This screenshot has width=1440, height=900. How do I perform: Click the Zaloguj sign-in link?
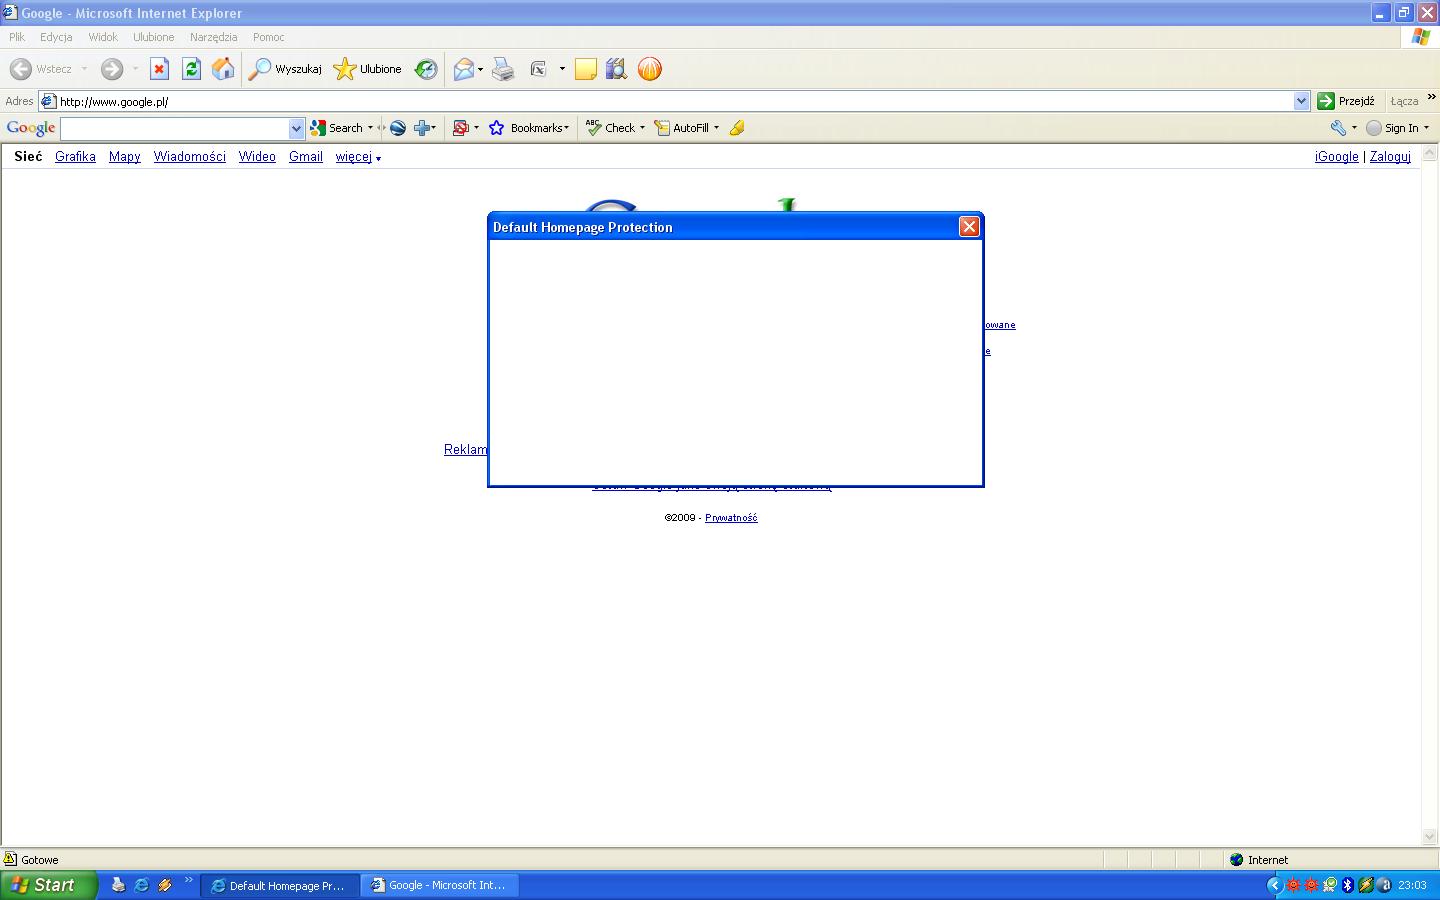1390,157
